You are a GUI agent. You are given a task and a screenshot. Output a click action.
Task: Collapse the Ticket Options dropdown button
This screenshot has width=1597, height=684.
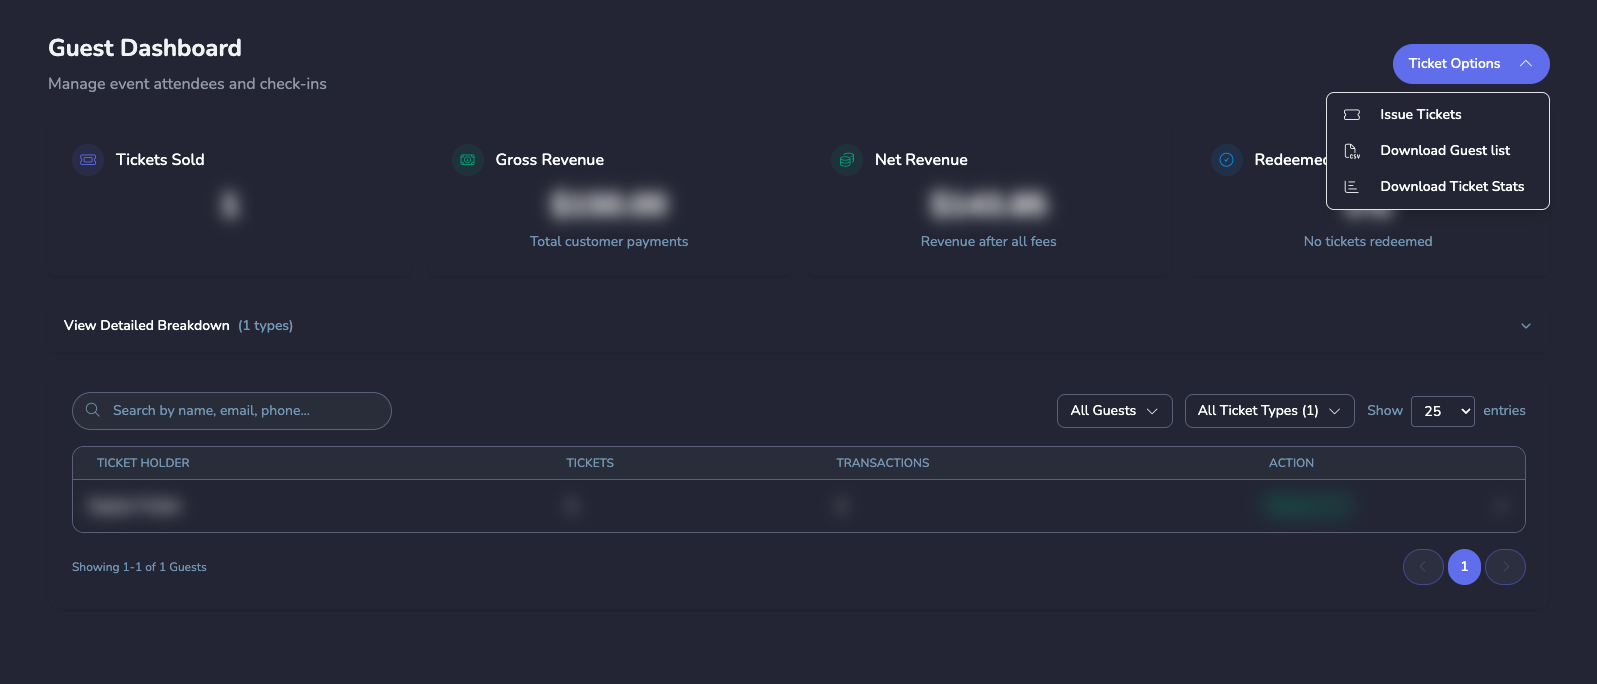(x=1471, y=64)
